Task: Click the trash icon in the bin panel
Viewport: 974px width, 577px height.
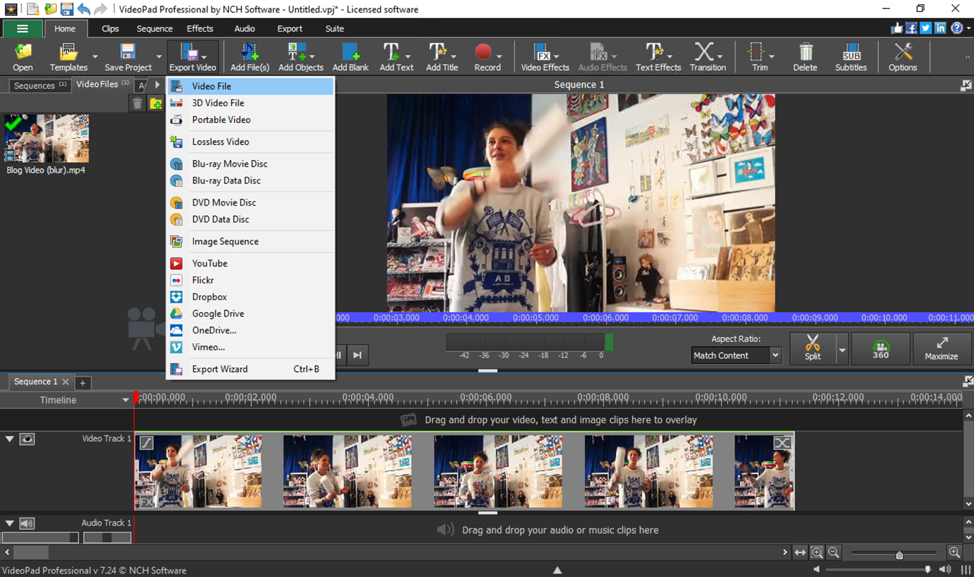Action: coord(137,103)
